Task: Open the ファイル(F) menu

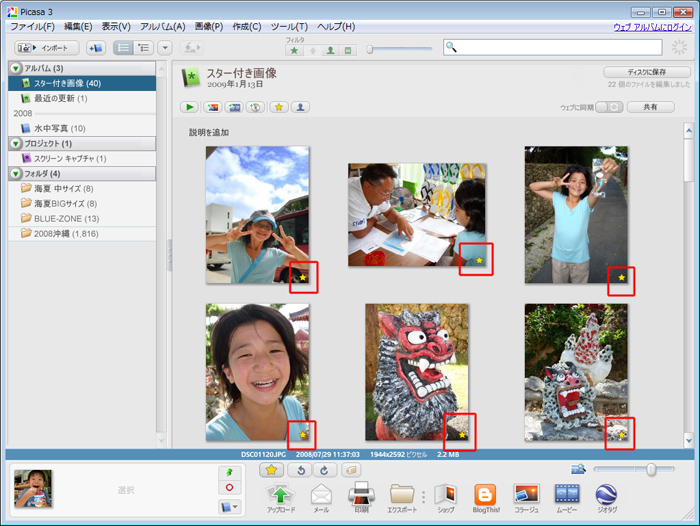Action: [33, 27]
